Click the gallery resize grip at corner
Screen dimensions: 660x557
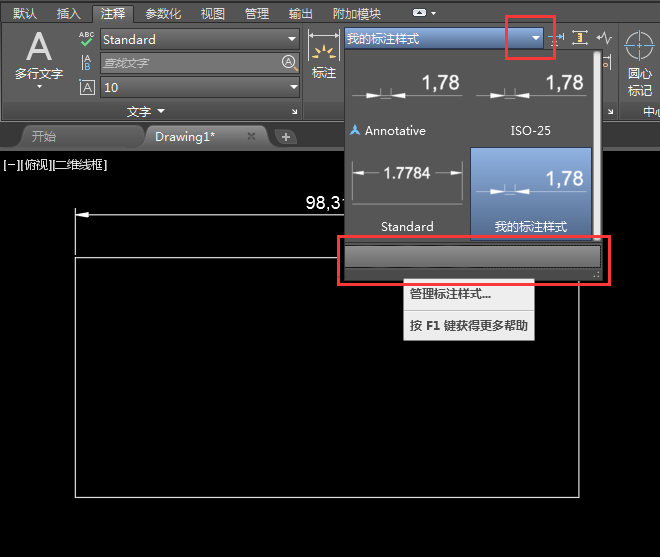(x=596, y=275)
